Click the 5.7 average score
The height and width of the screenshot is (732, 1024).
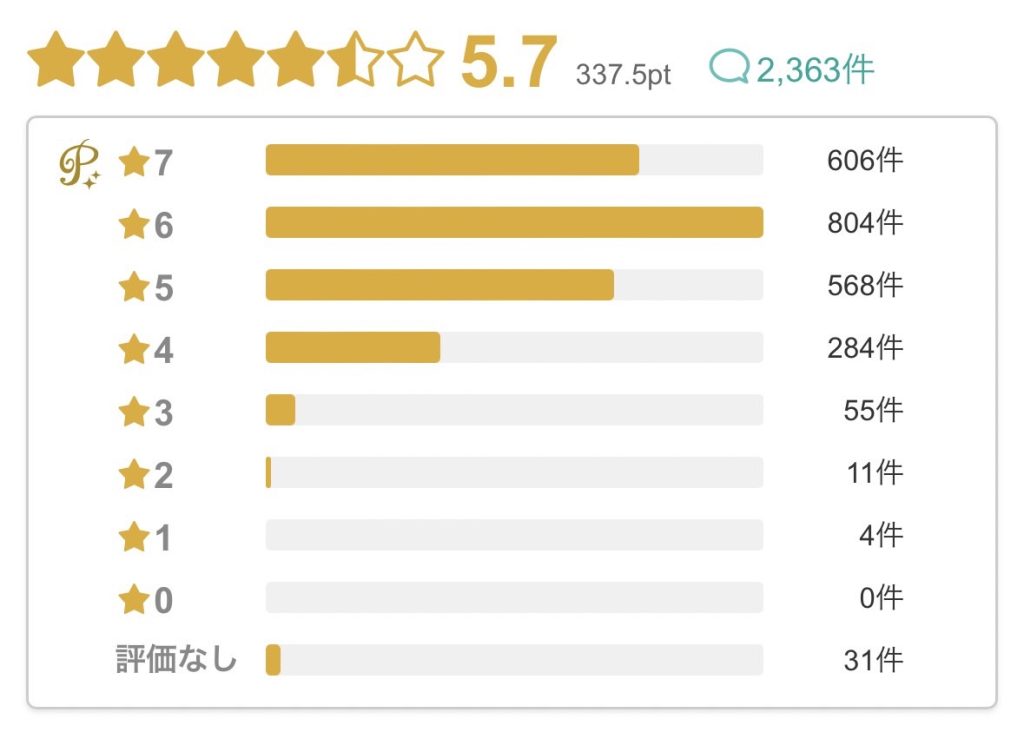509,62
